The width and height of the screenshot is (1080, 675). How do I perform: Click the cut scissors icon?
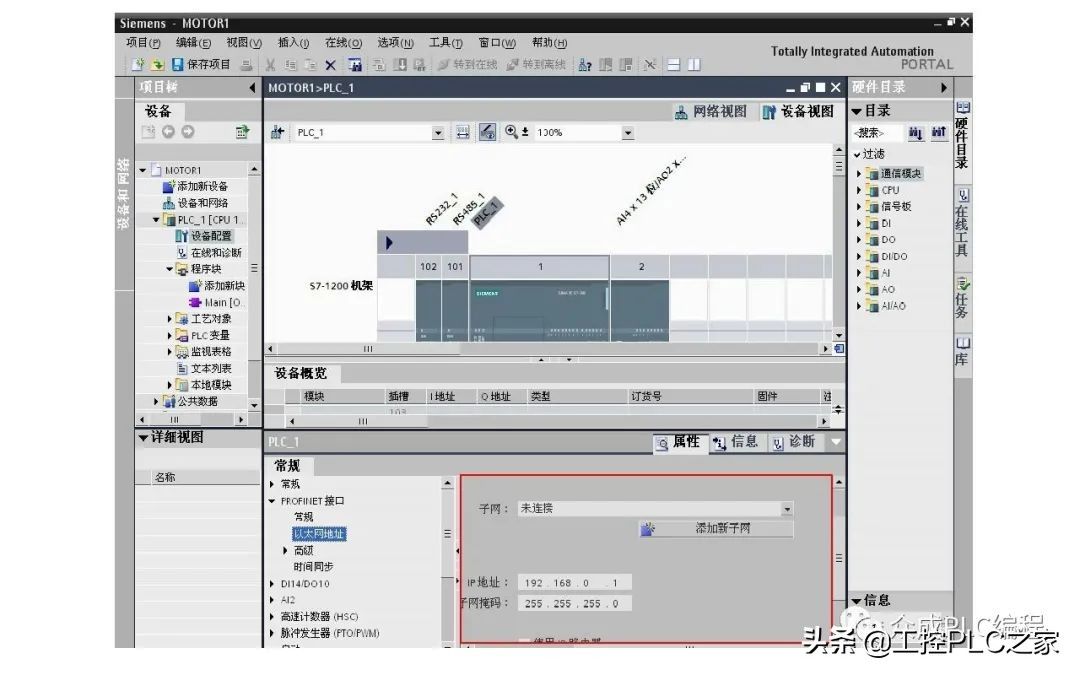pyautogui.click(x=271, y=65)
